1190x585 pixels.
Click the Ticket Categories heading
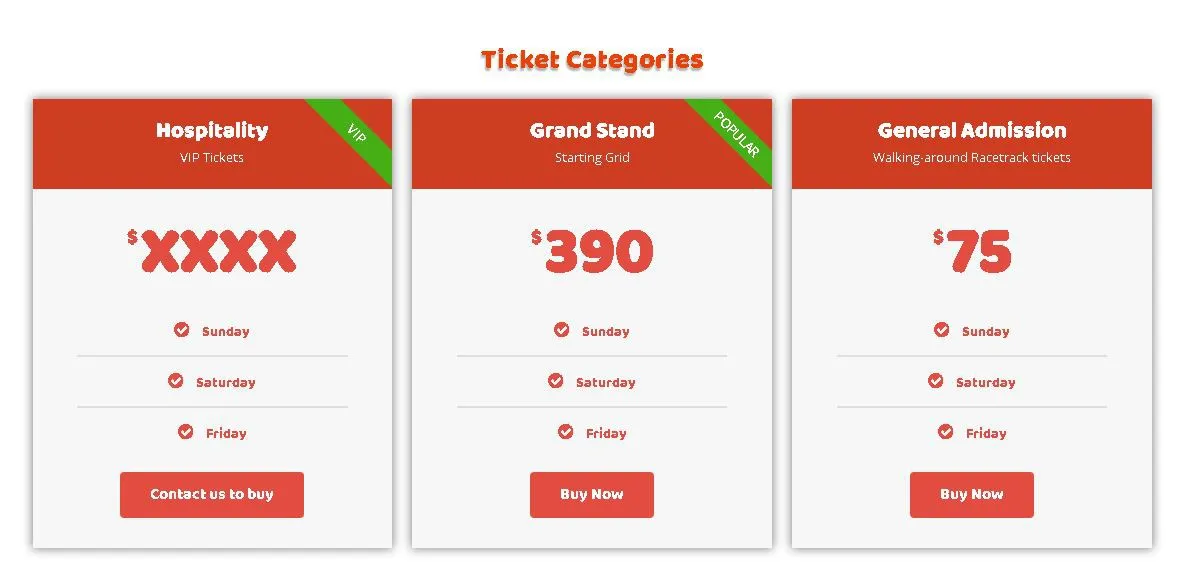(592, 59)
